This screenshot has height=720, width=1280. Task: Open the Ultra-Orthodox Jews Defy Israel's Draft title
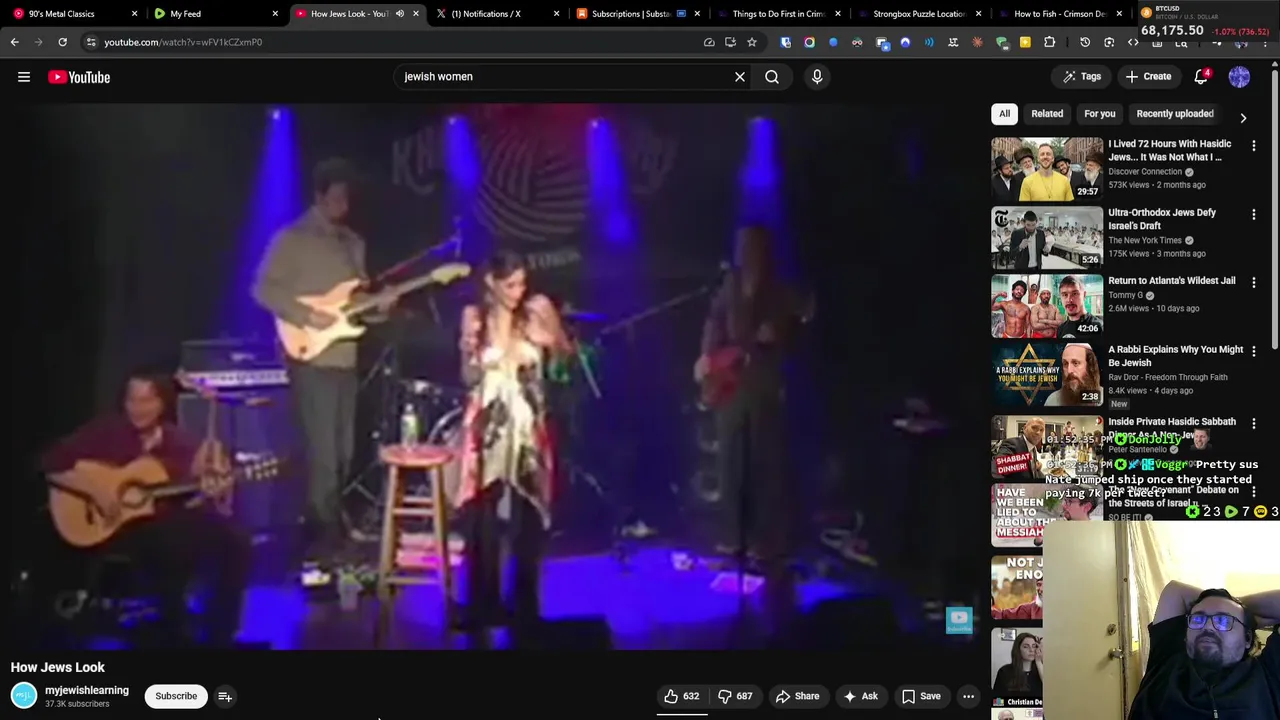click(1162, 219)
